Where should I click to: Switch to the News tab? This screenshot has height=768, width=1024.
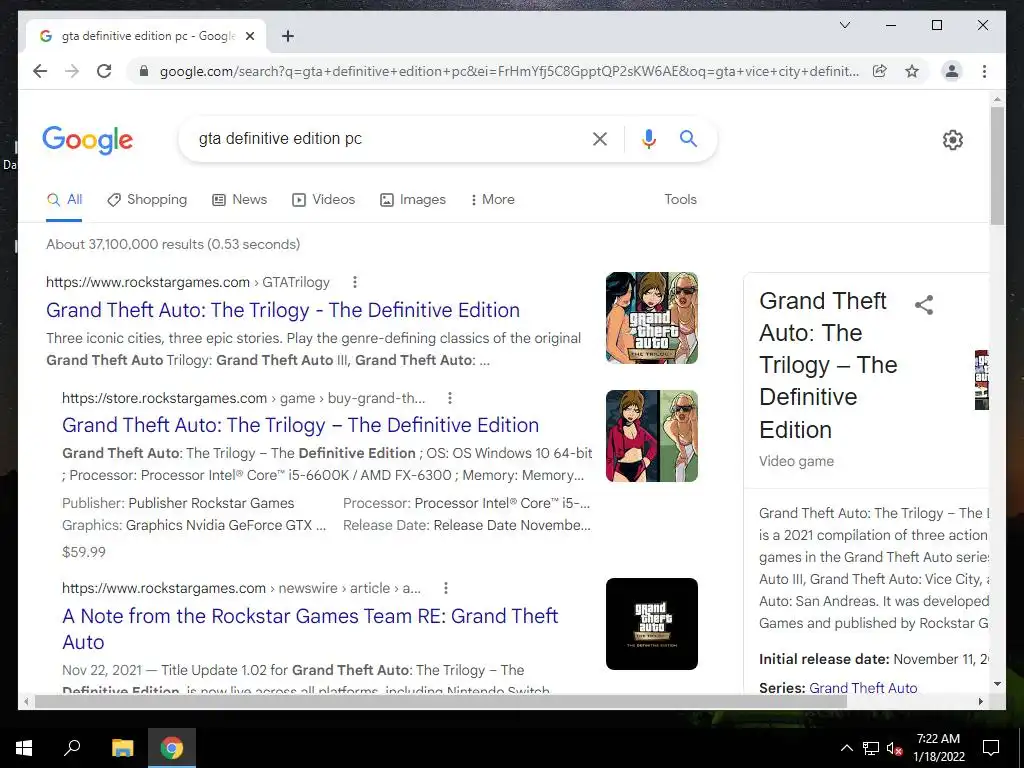240,199
